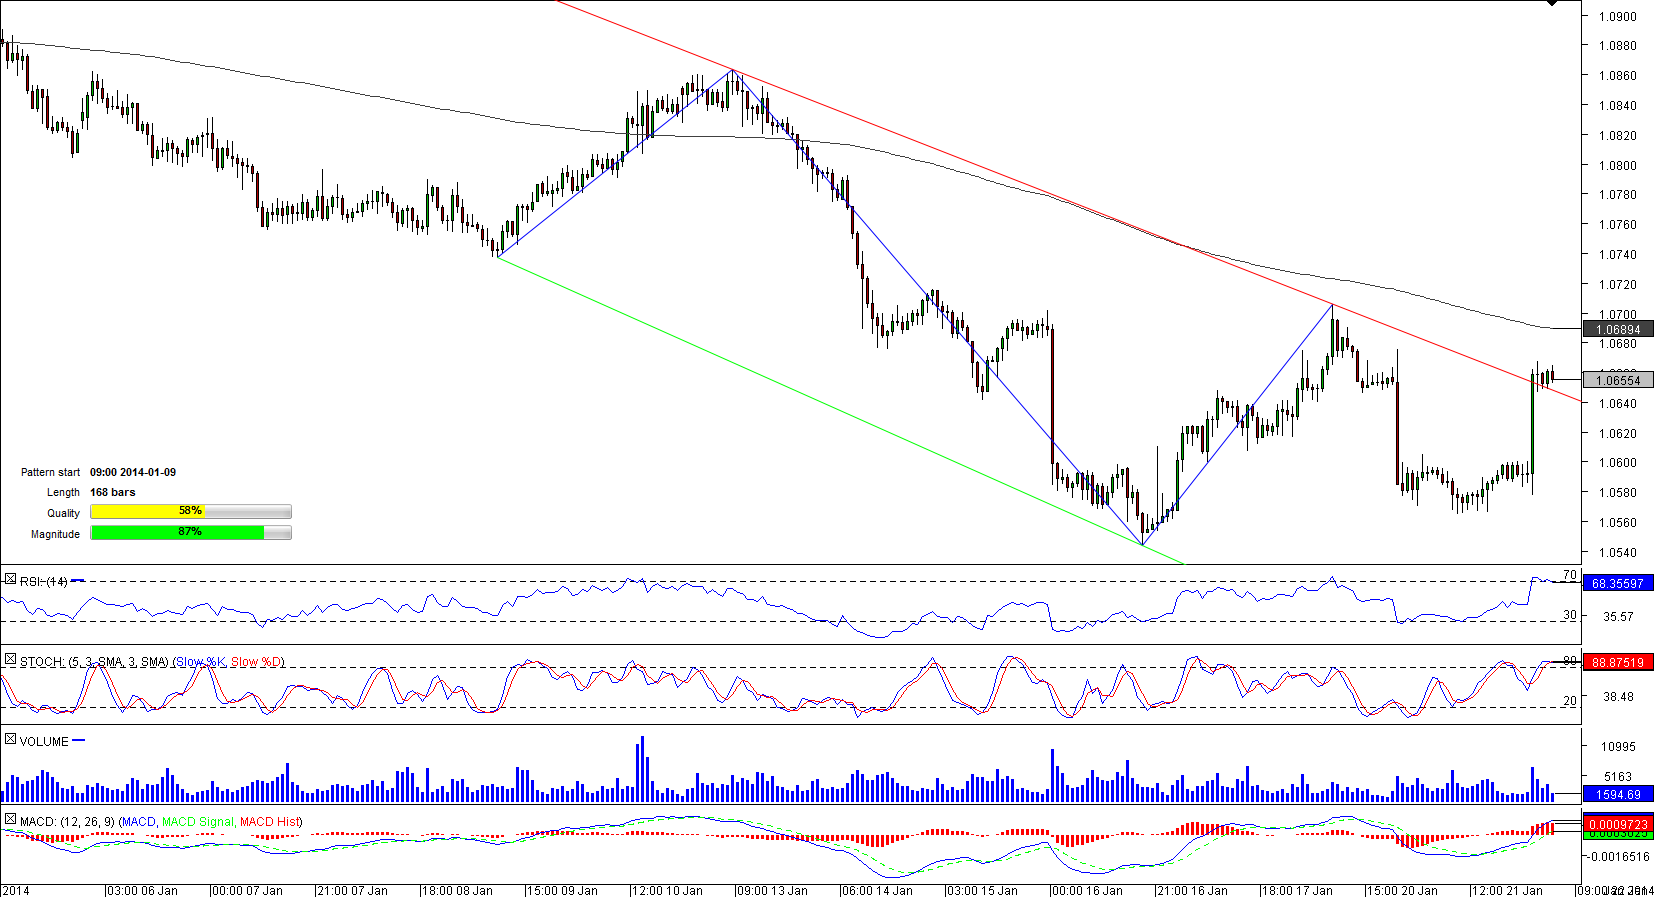
Task: Close the VOLUME indicator panel box
Action: click(10, 740)
